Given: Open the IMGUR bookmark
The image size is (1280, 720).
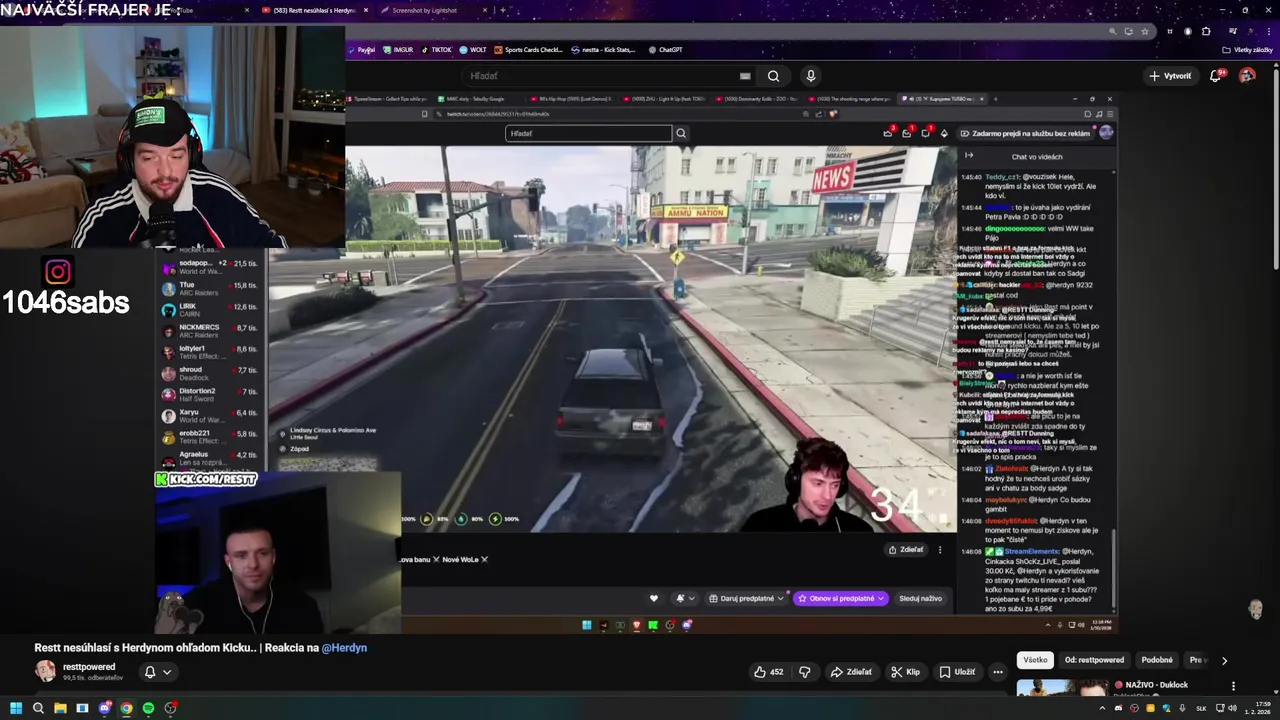Looking at the screenshot, I should point(398,49).
